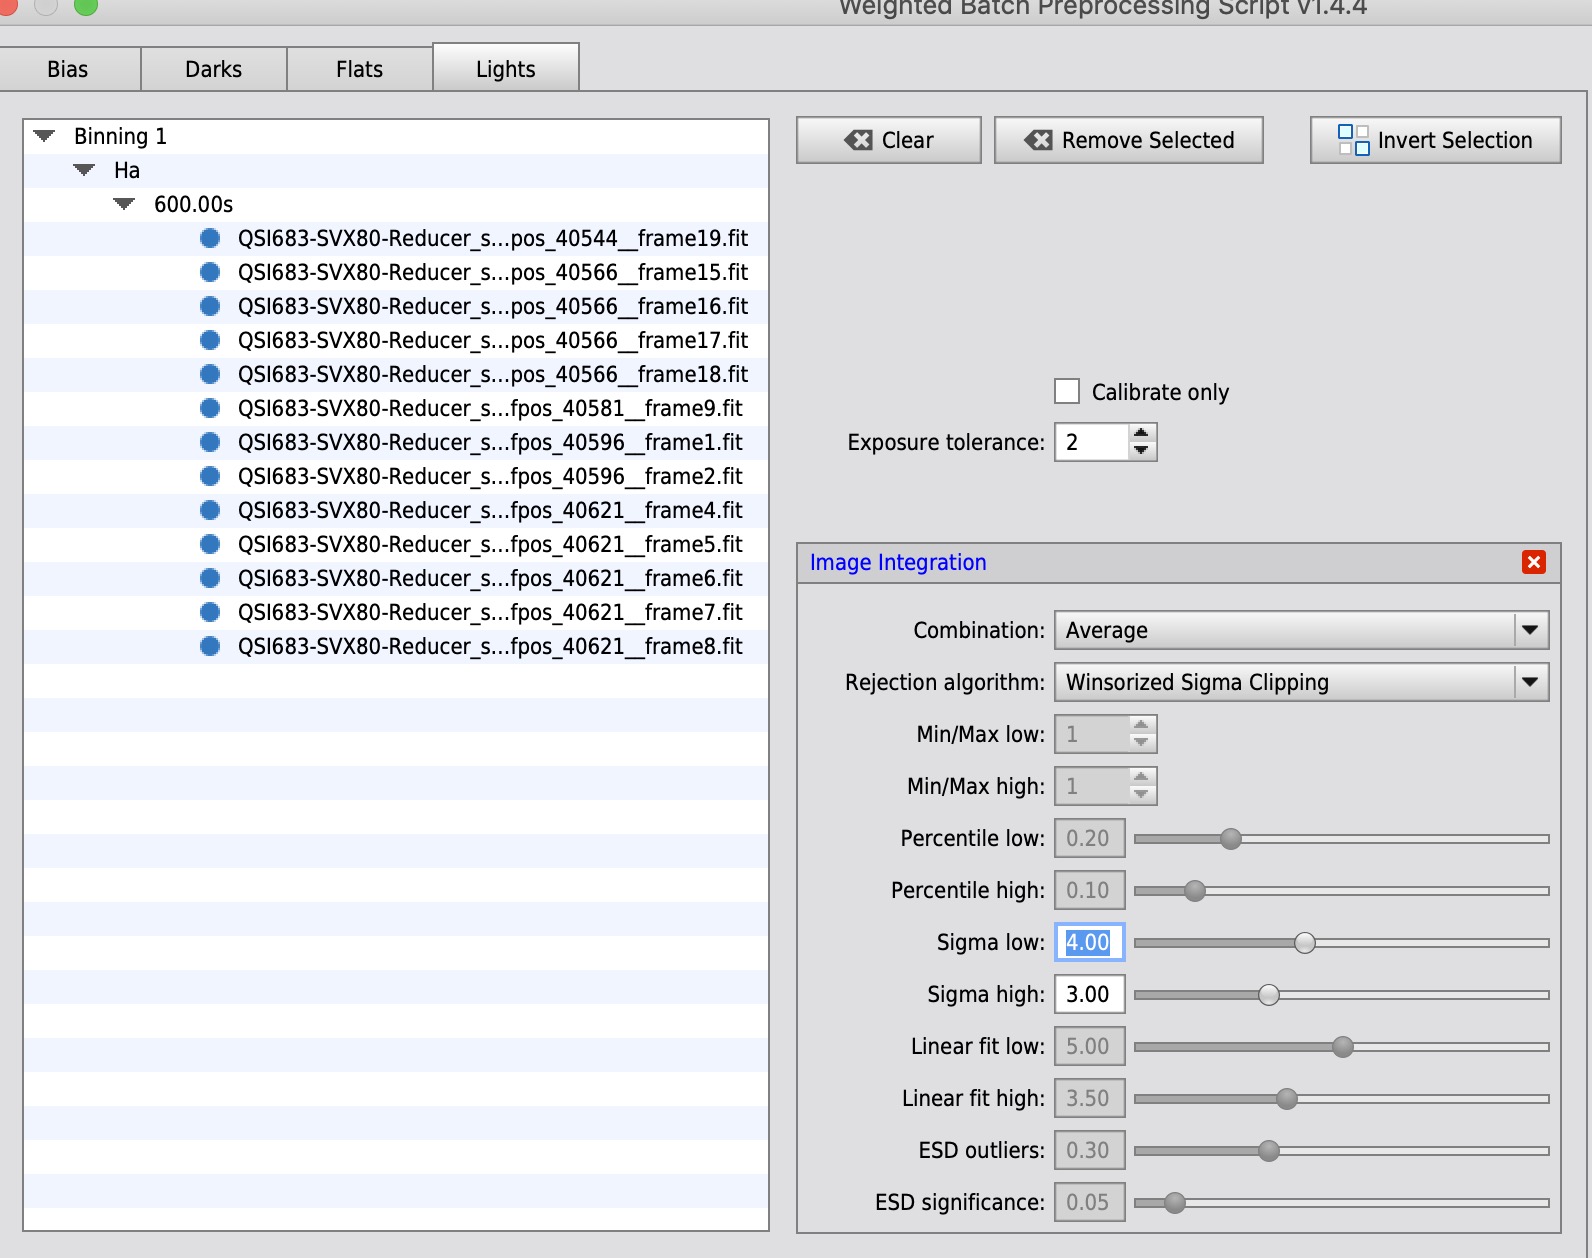Click the Sigma high slider handle

tap(1269, 994)
